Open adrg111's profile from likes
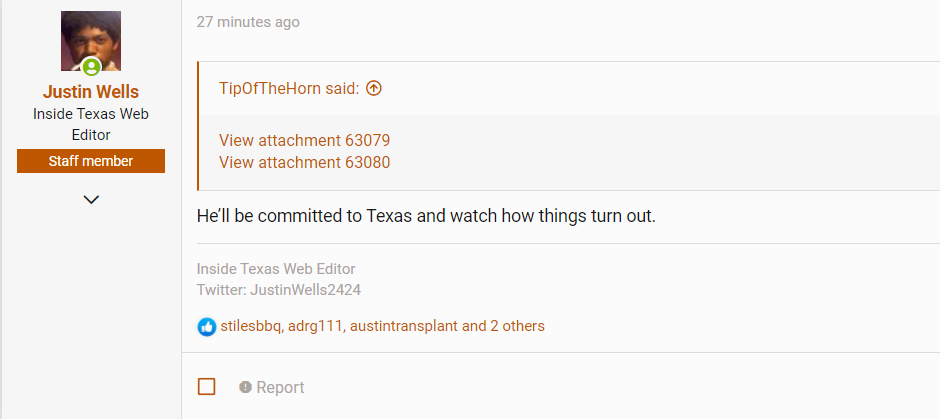The image size is (940, 419). pyautogui.click(x=315, y=326)
